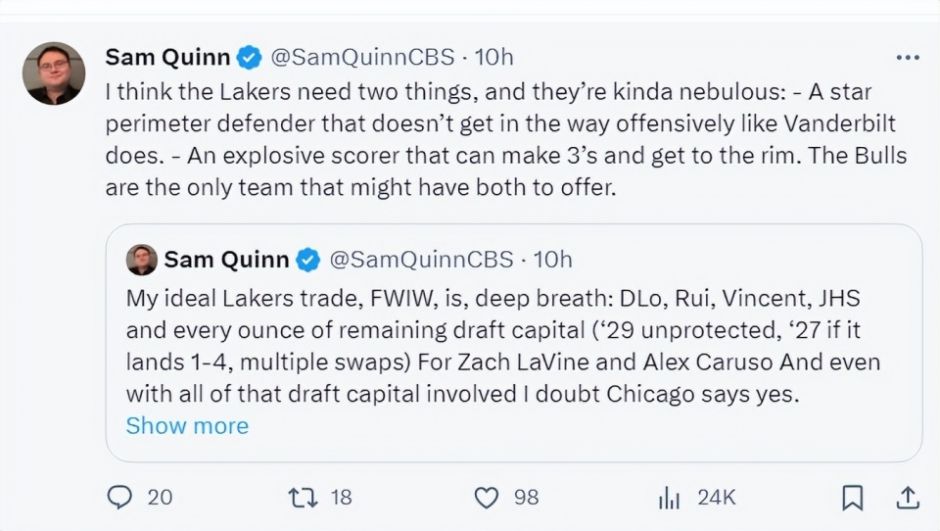Click the reply speech bubble icon
The height and width of the screenshot is (531, 940).
119,497
